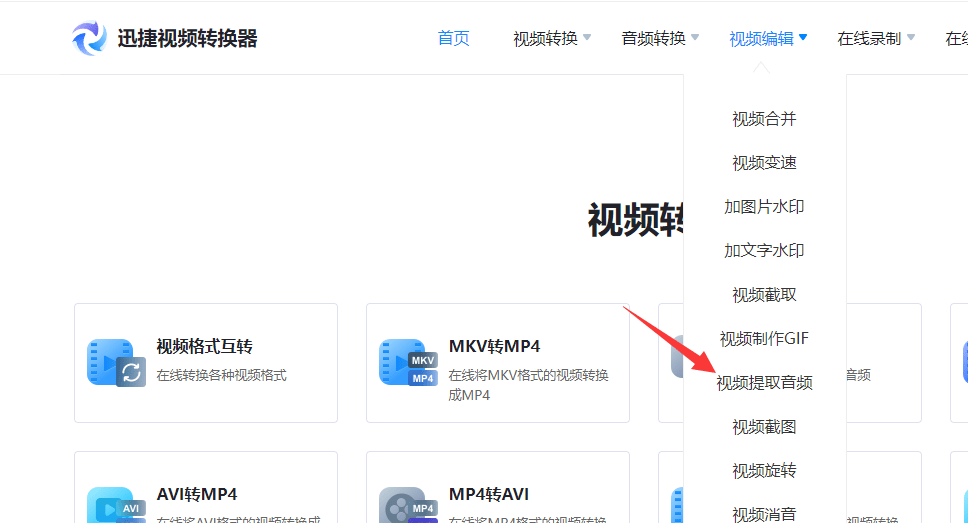Click the 迅捷视频转换器 swirl logo icon
Viewport: 968px width, 523px height.
[x=90, y=38]
